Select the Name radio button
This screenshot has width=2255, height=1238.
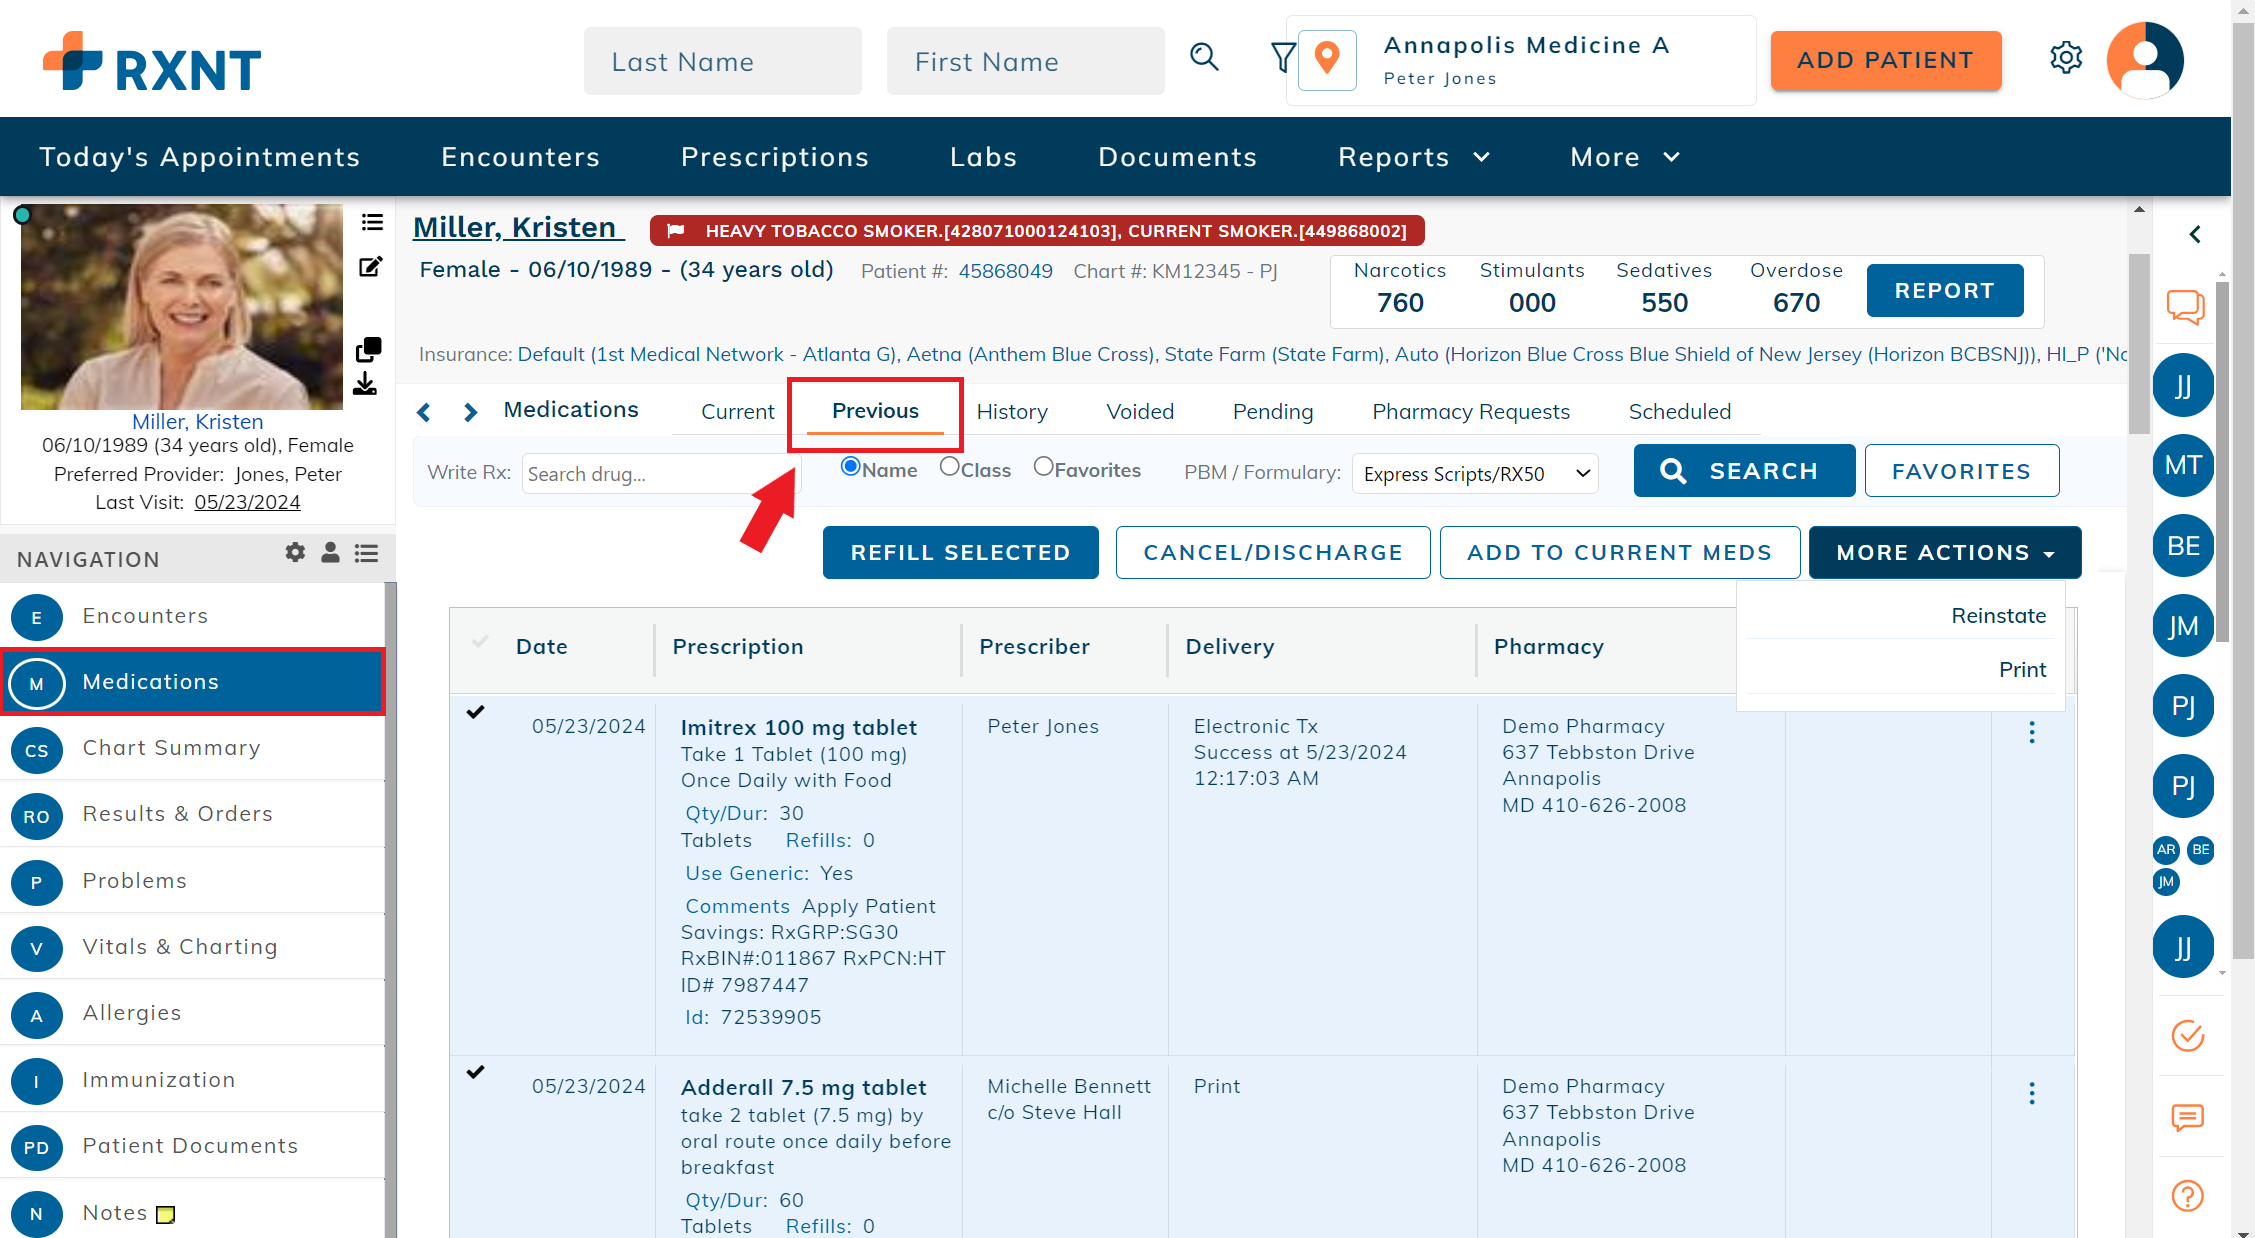tap(851, 466)
